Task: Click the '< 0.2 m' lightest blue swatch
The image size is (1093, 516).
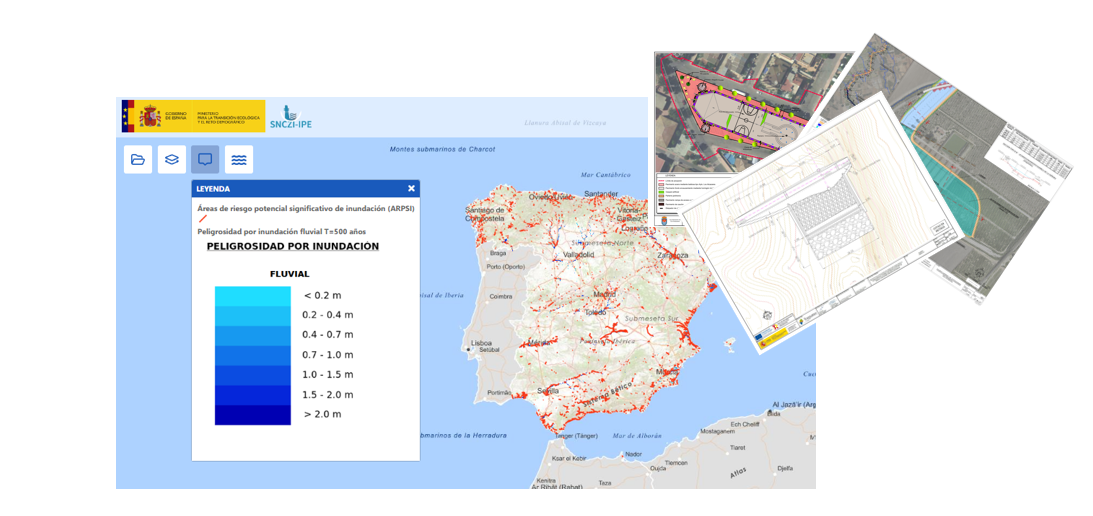Action: pos(252,296)
